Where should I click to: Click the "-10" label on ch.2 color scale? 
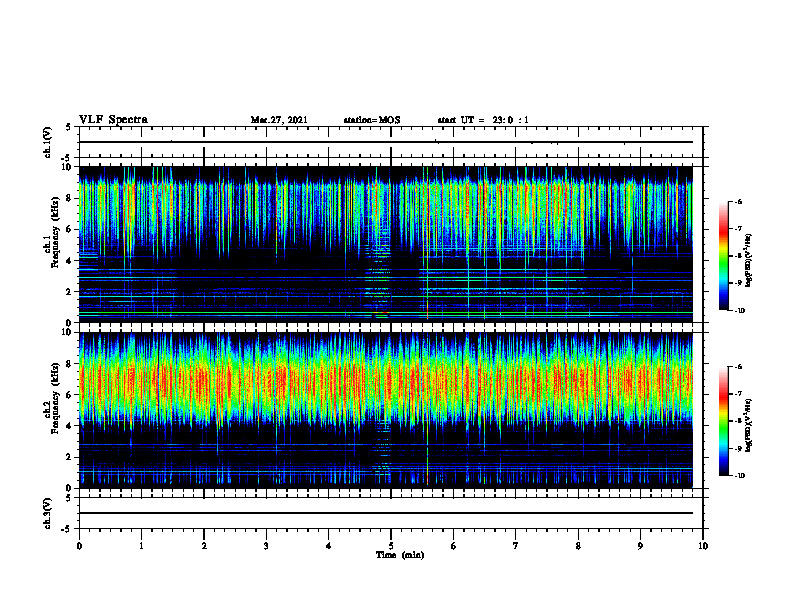click(x=739, y=476)
